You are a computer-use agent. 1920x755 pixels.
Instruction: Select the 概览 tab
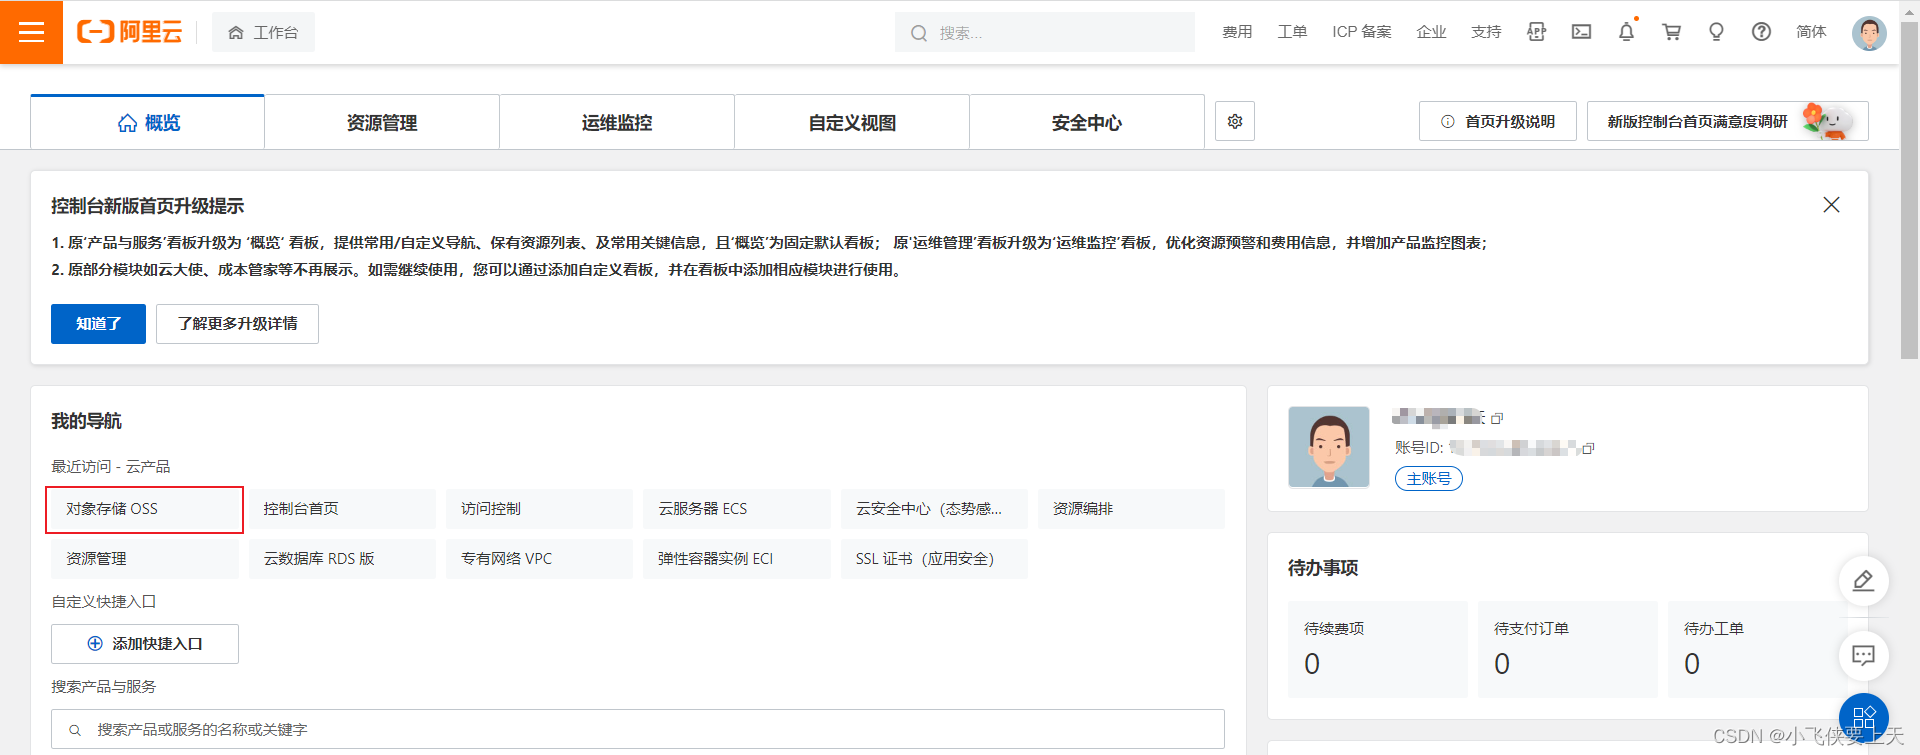click(148, 122)
